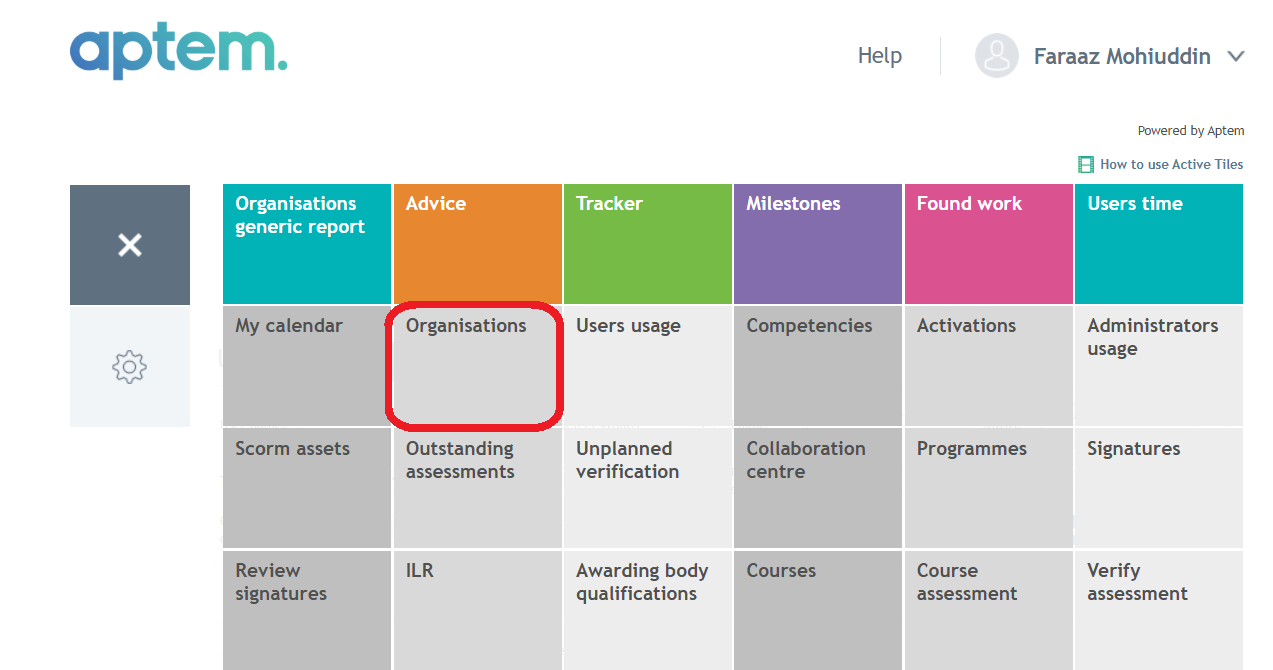The image size is (1273, 670).
Task: Open How to use Active Tiles
Action: [1171, 164]
